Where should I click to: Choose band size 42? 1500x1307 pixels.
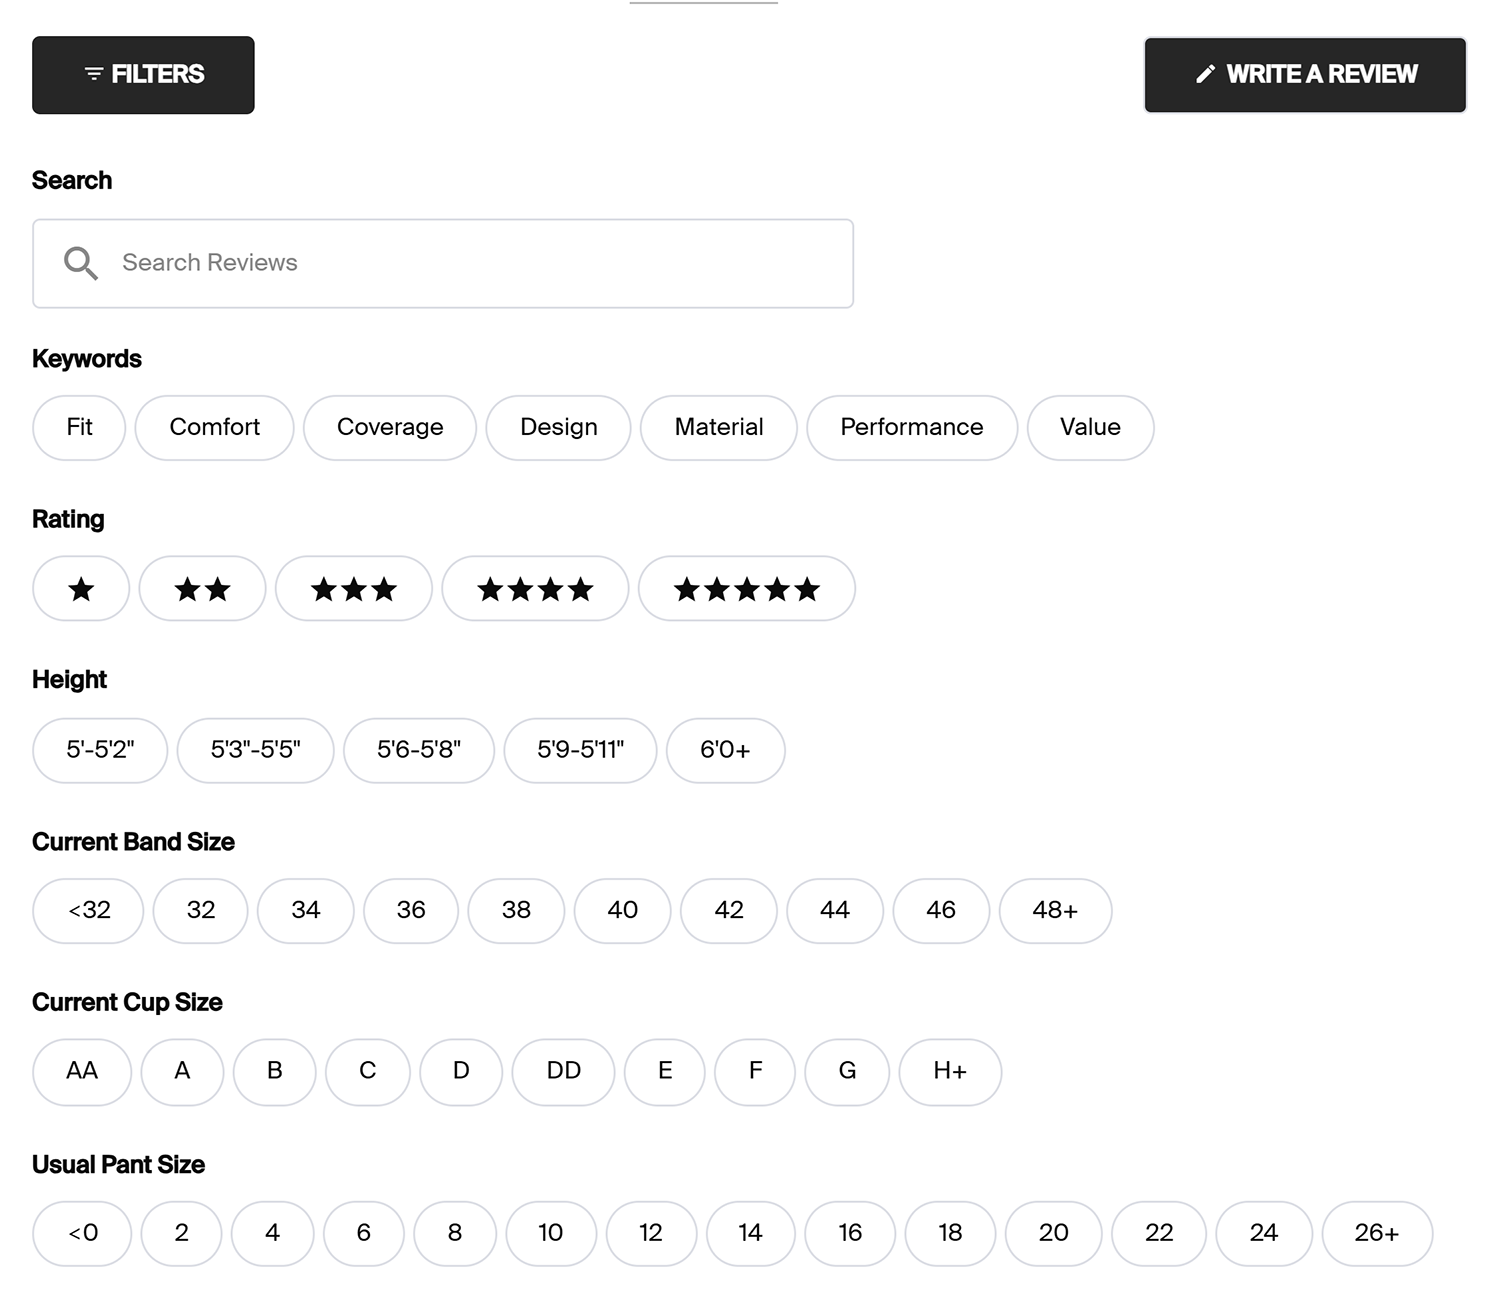pyautogui.click(x=729, y=911)
